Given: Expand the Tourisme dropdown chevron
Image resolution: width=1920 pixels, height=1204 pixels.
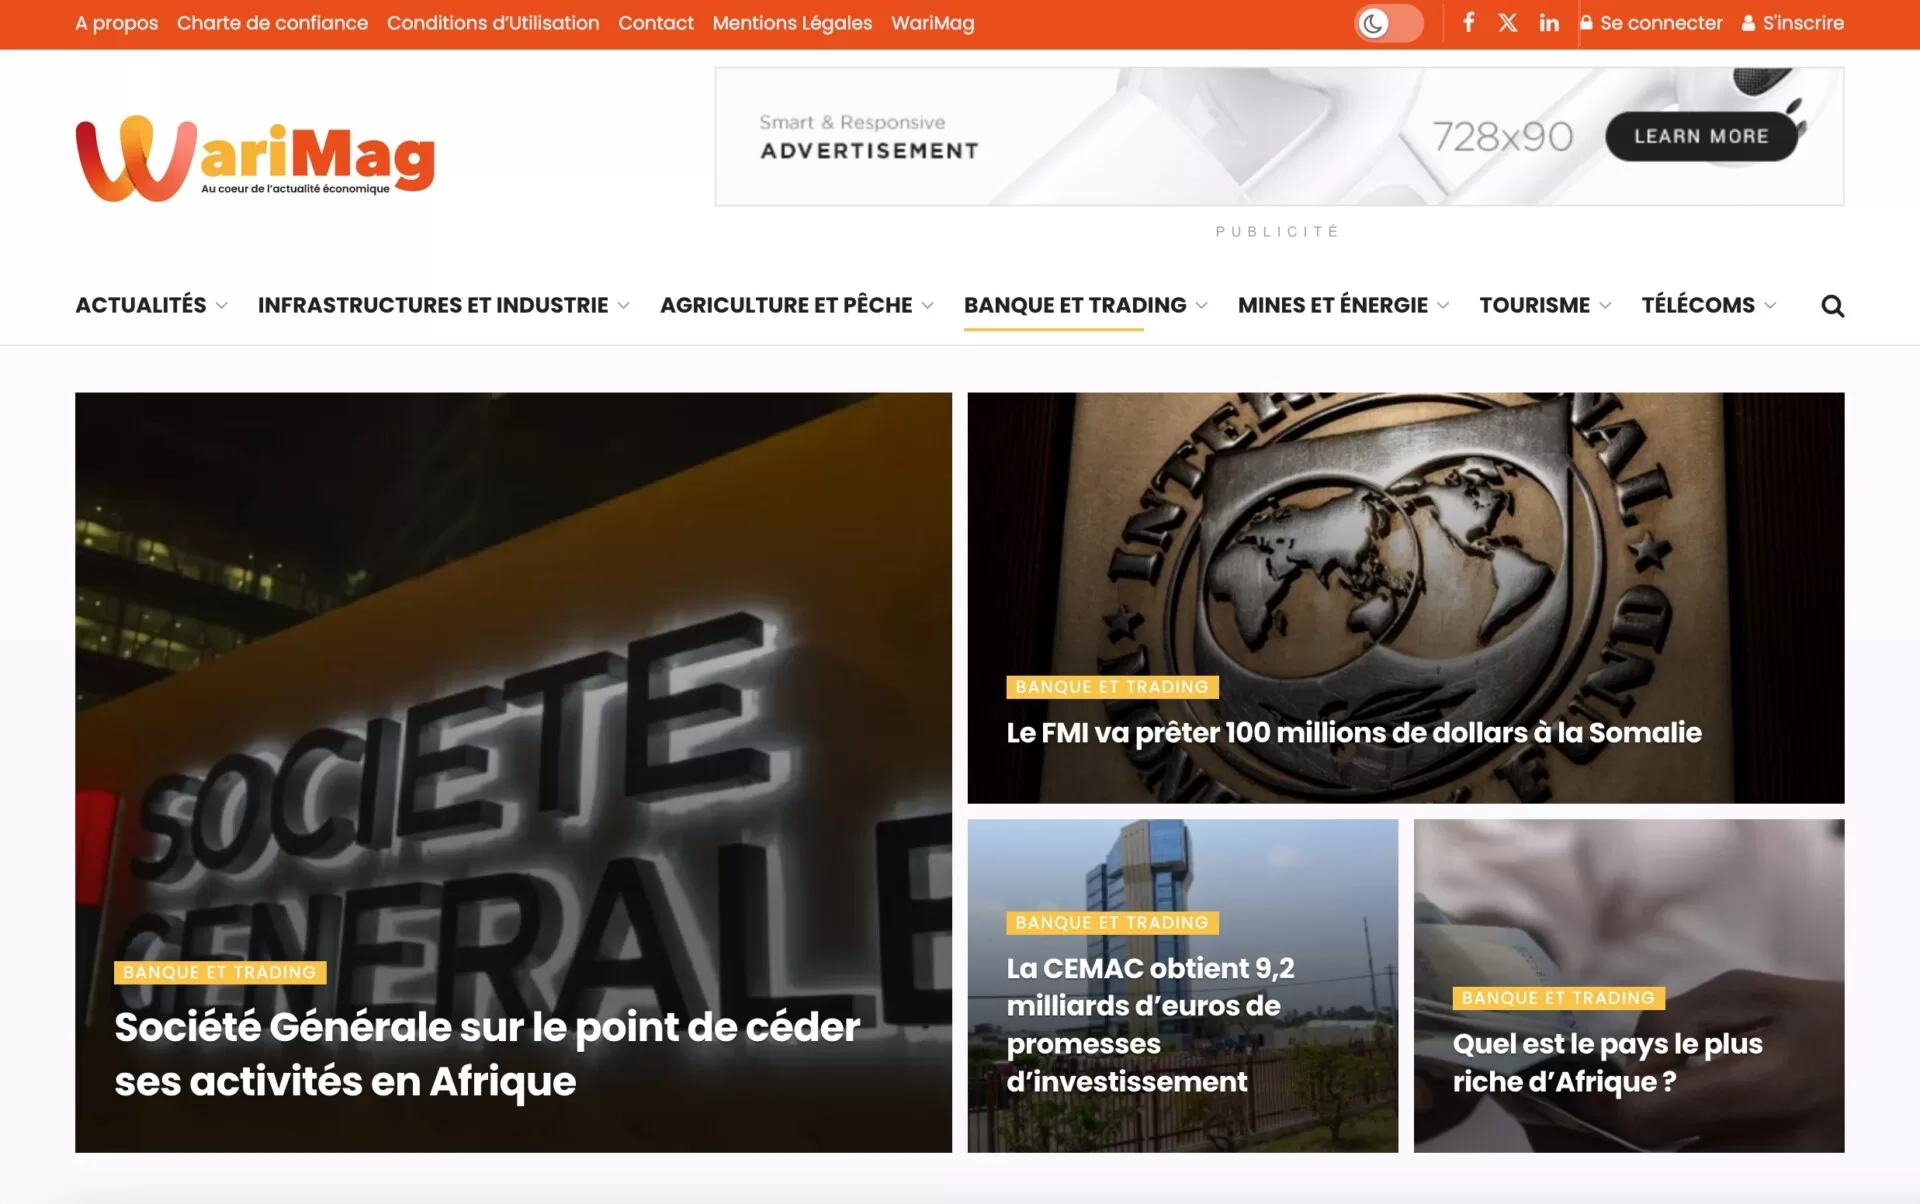Looking at the screenshot, I should (x=1605, y=306).
